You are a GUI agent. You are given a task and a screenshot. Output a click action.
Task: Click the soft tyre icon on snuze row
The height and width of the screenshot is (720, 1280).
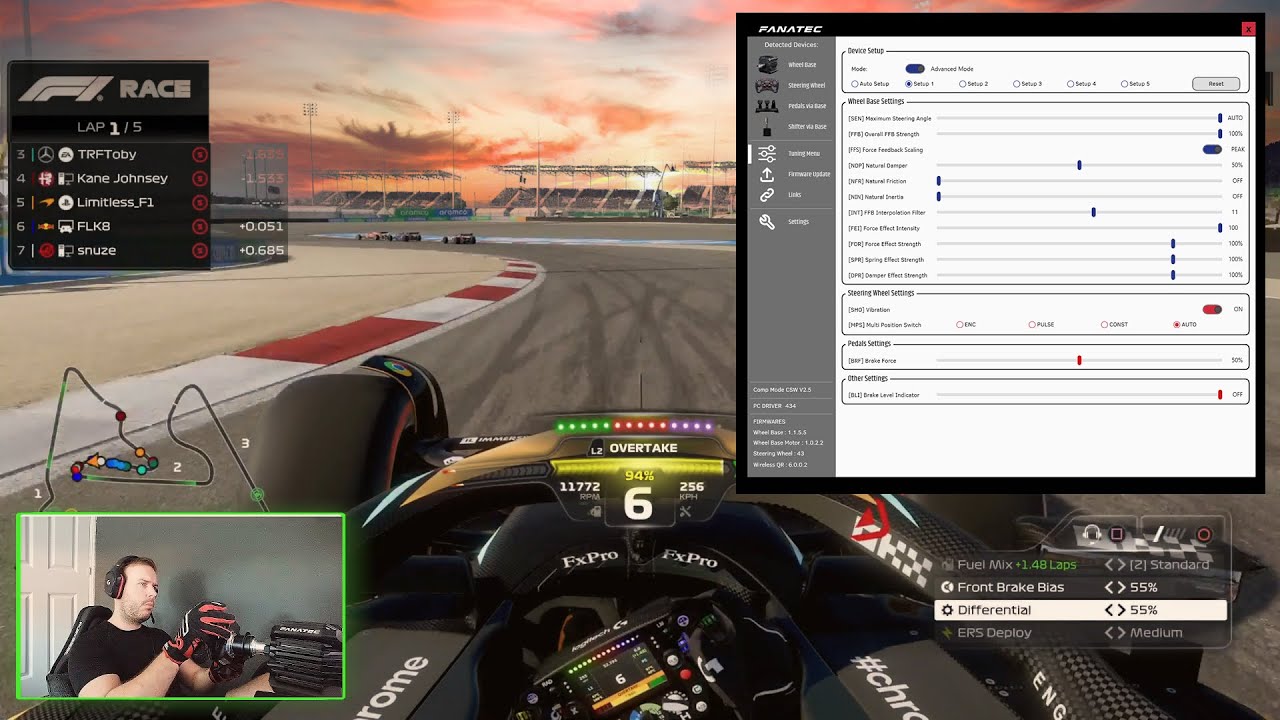pyautogui.click(x=199, y=250)
